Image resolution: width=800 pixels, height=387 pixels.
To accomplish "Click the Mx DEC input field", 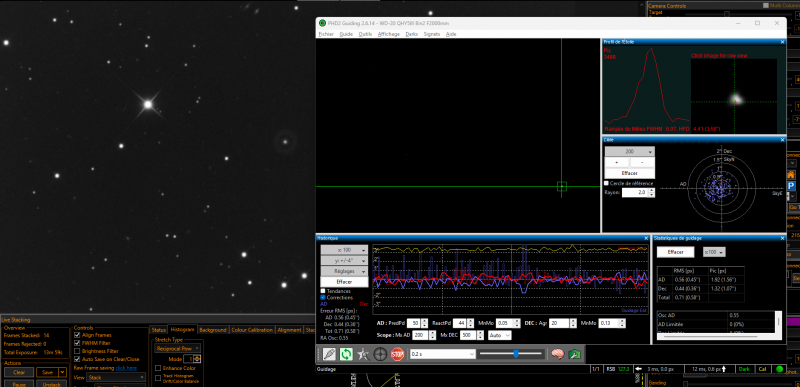I will click(x=468, y=335).
